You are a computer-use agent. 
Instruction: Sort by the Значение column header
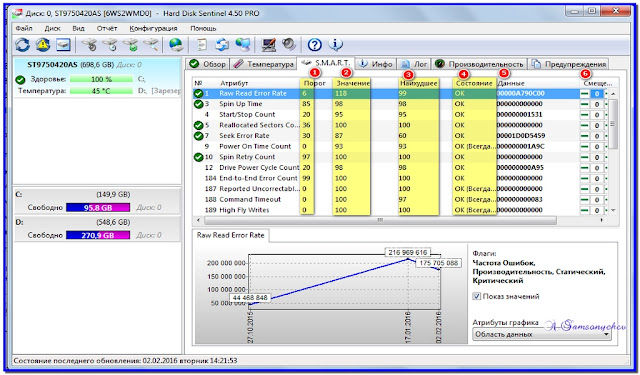tap(353, 83)
